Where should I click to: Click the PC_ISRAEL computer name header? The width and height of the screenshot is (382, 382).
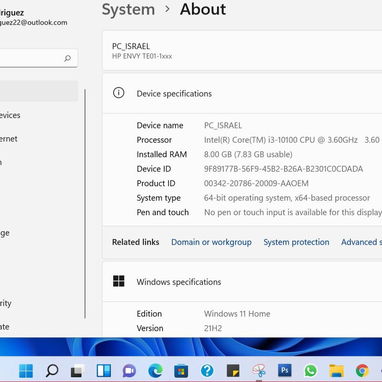click(x=131, y=46)
